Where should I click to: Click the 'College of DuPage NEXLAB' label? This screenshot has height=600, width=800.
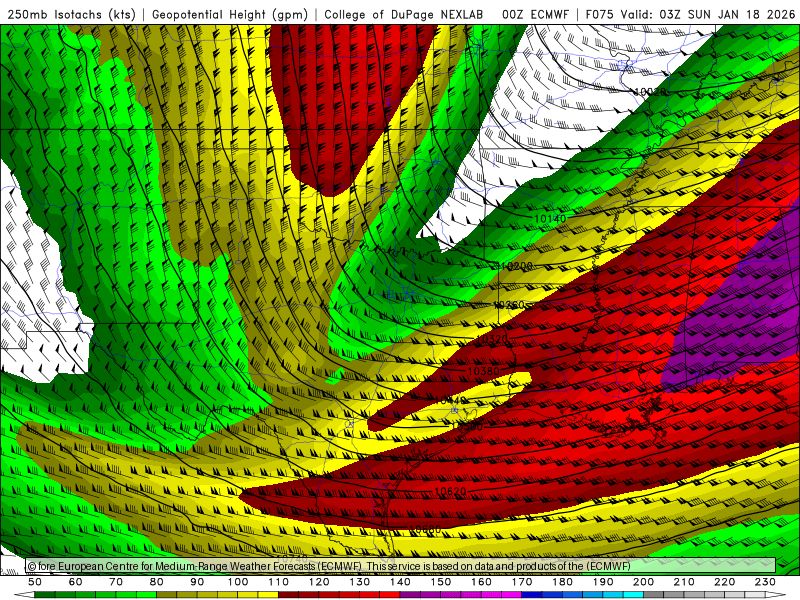[x=404, y=14]
